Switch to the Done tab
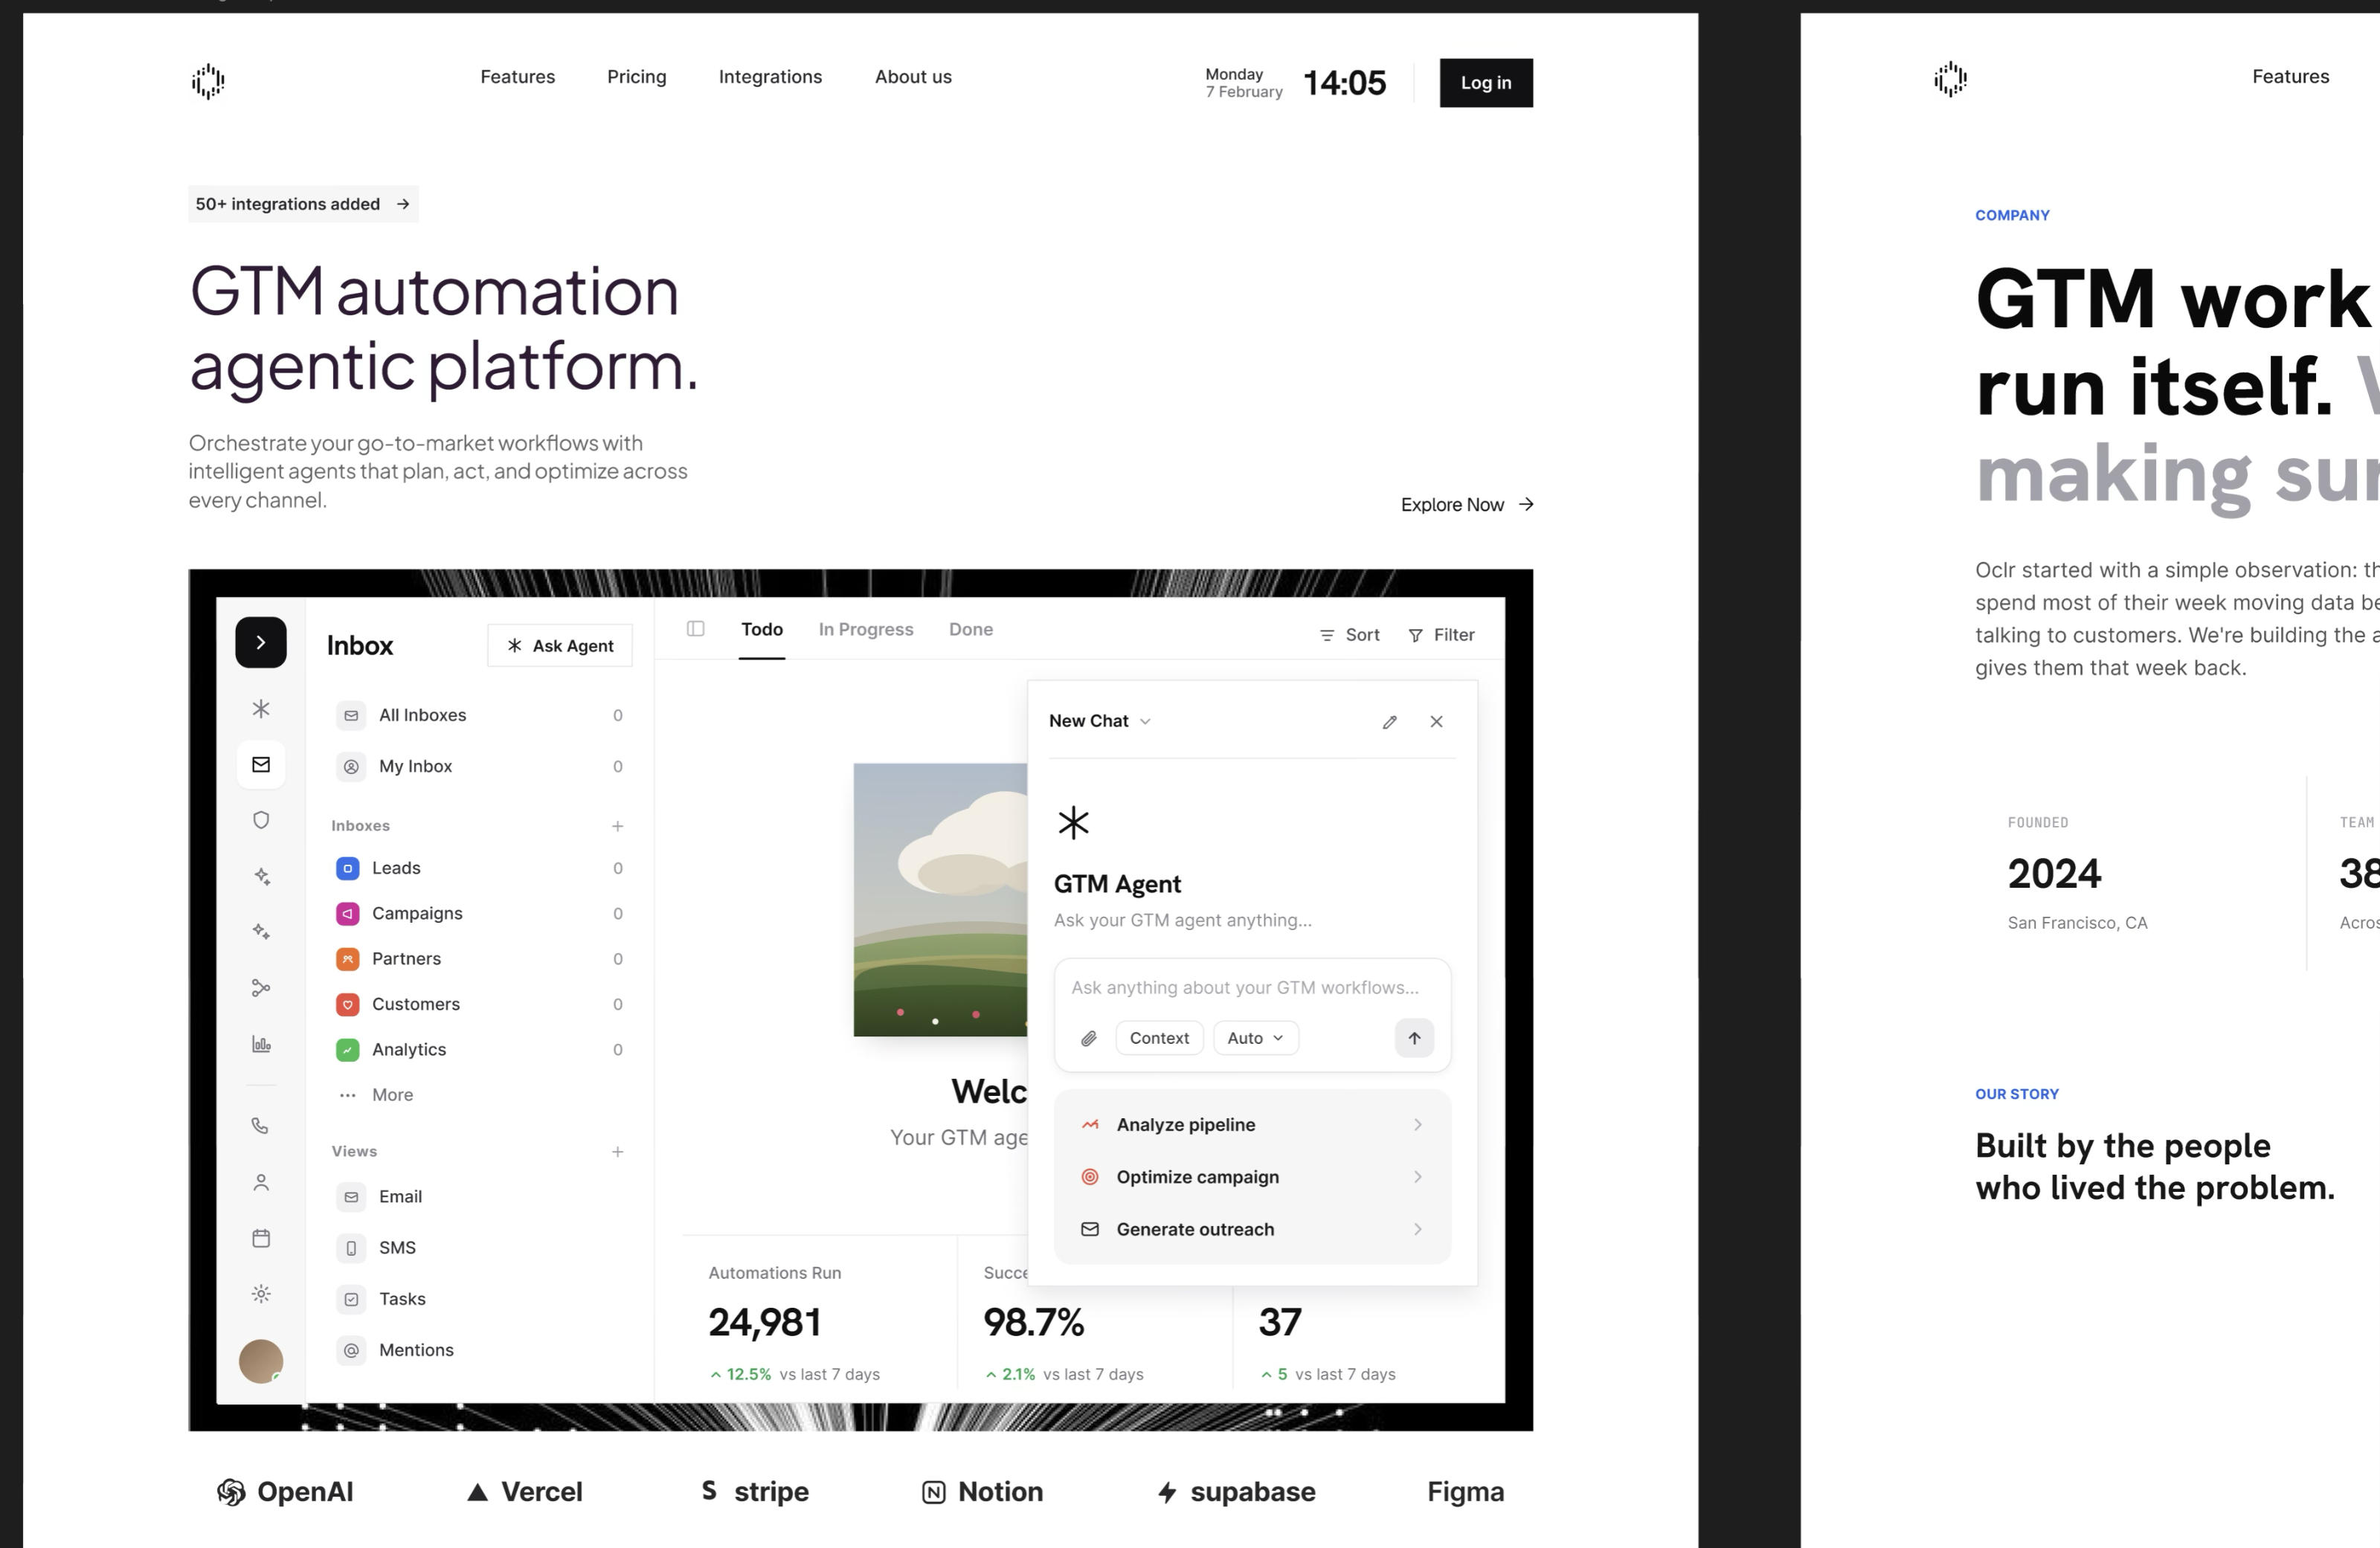Viewport: 2380px width, 1548px height. tap(971, 629)
